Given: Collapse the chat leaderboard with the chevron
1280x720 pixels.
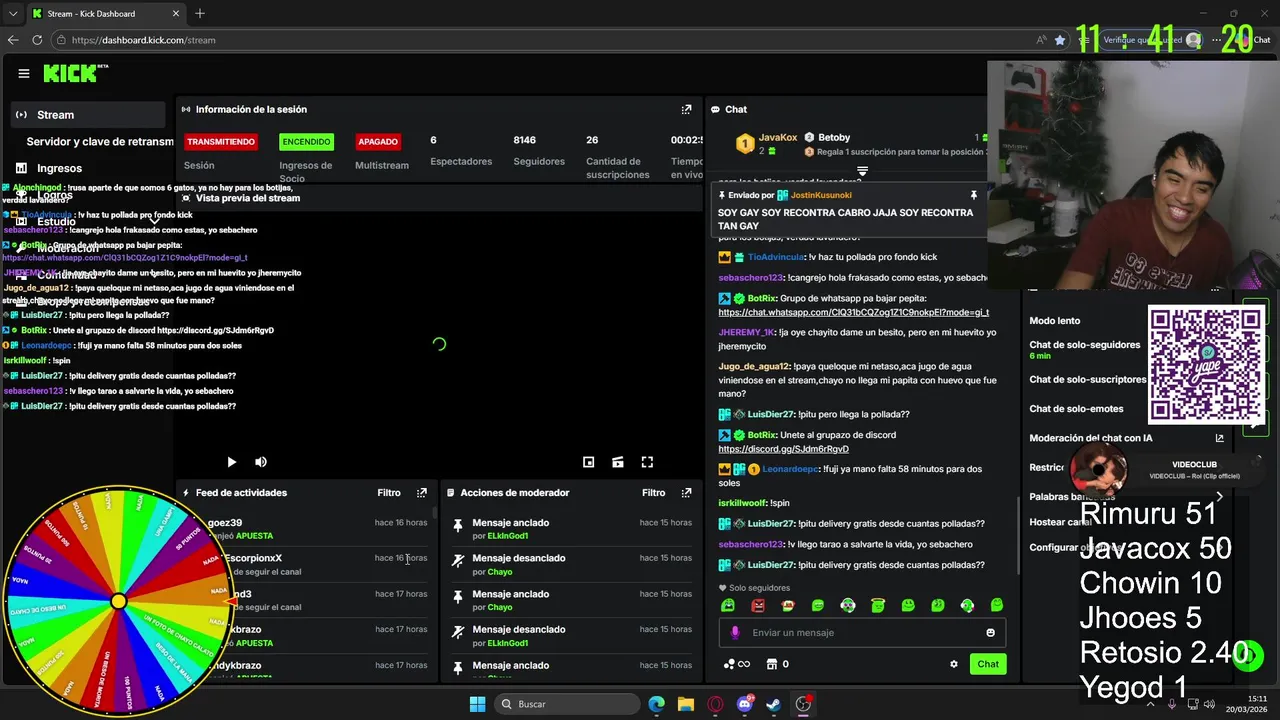Looking at the screenshot, I should [862, 172].
